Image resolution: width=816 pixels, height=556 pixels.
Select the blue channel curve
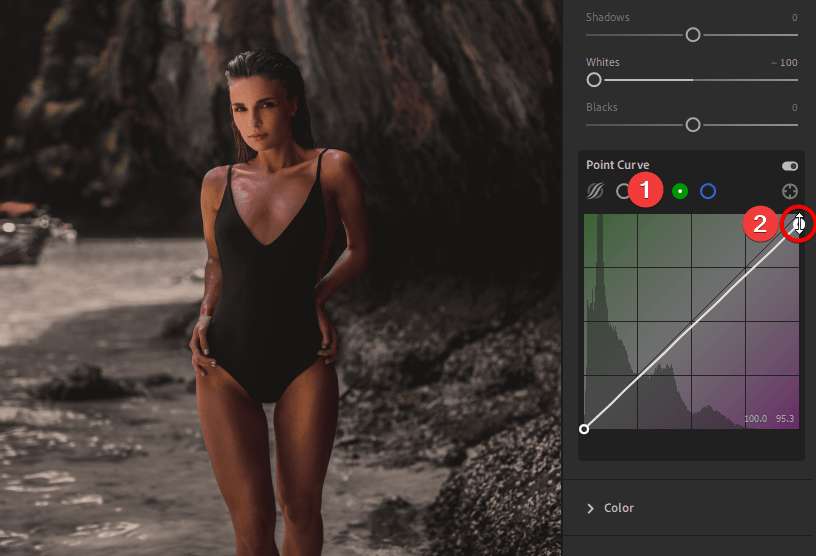[708, 191]
